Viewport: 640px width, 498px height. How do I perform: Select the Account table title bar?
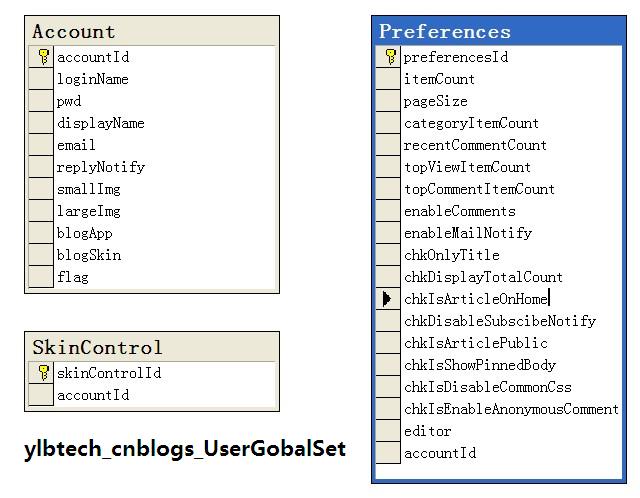tap(151, 31)
